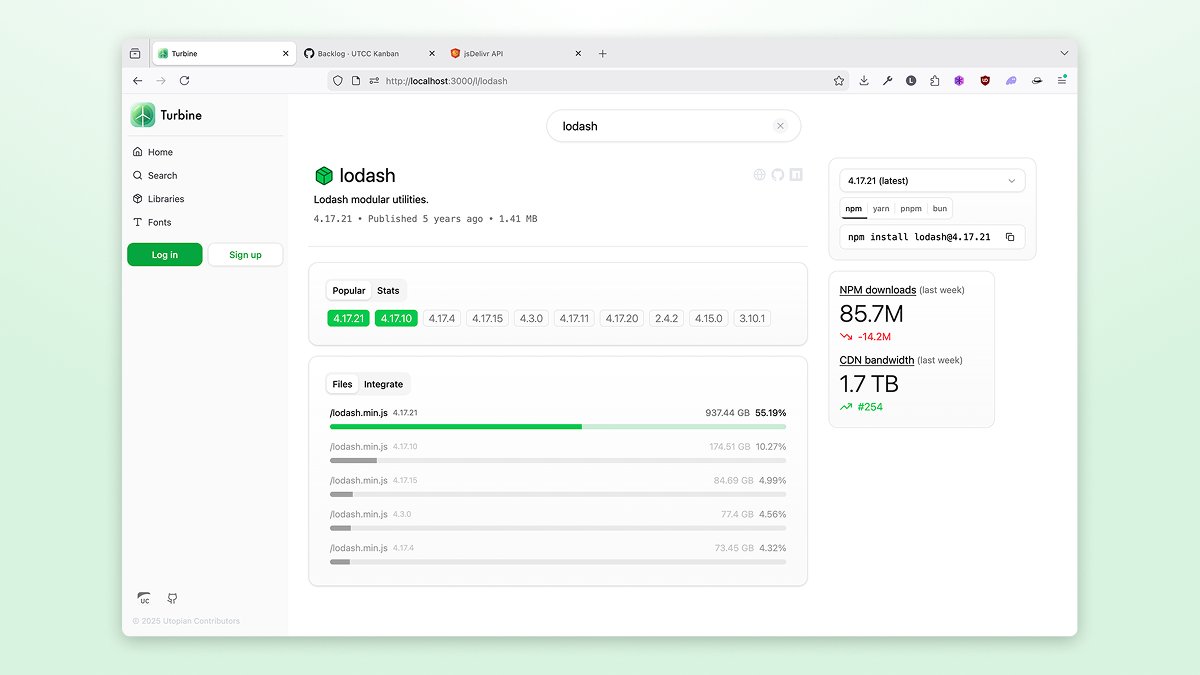Switch to the Files tab

point(342,384)
